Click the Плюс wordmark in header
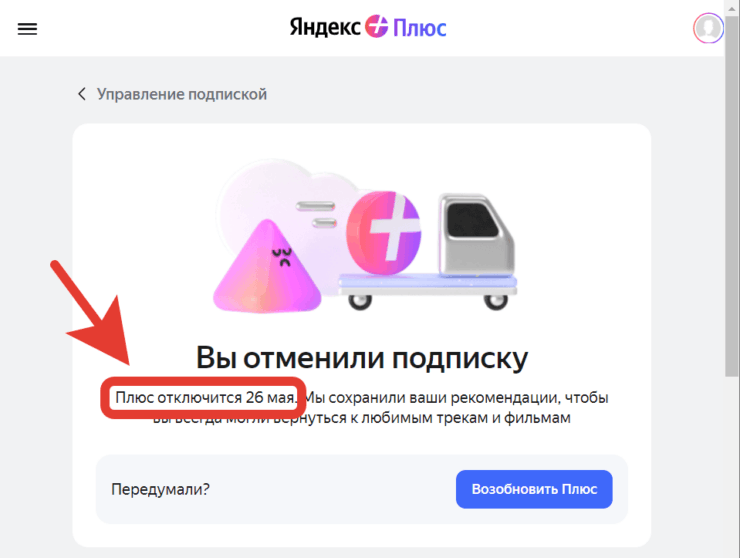740x558 pixels. pyautogui.click(x=420, y=28)
